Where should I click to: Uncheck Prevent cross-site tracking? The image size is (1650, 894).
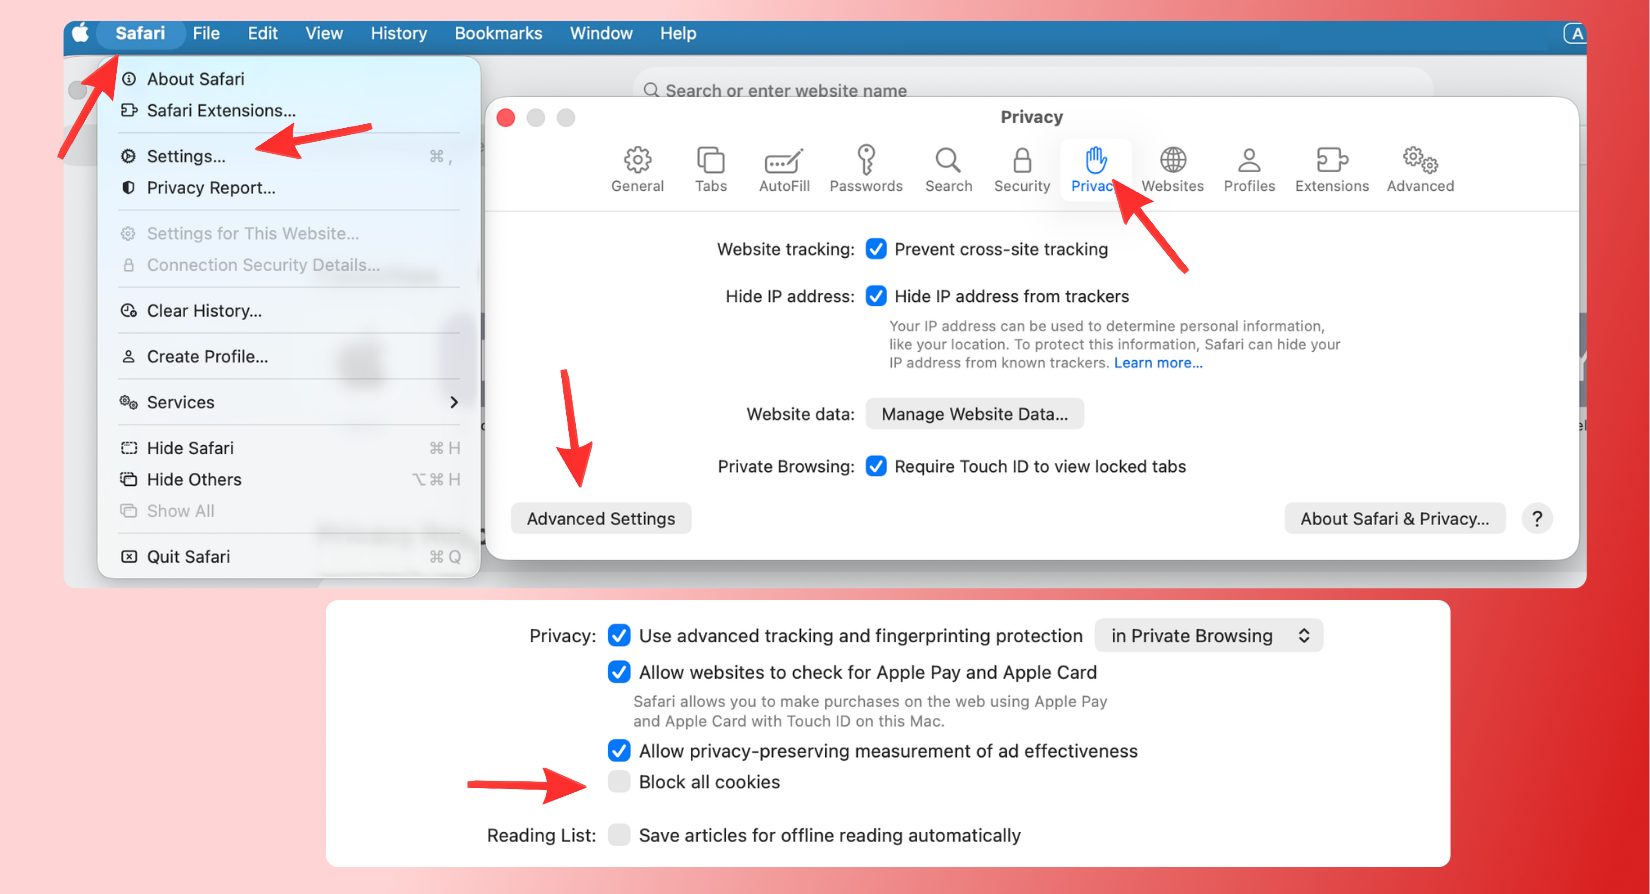[x=876, y=249]
